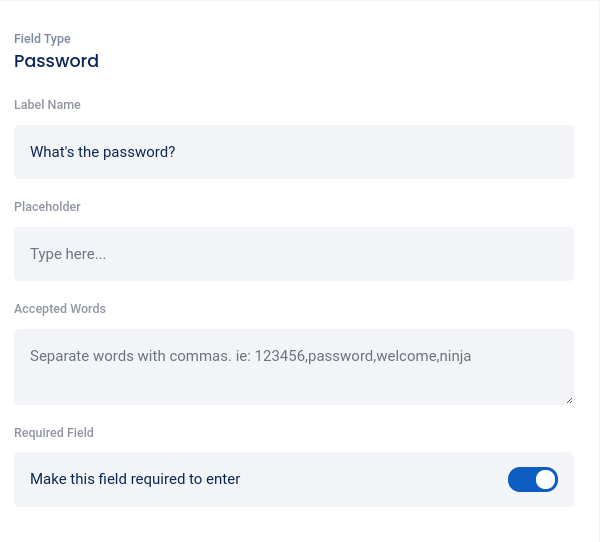Click the blue track of required toggle

519,480
